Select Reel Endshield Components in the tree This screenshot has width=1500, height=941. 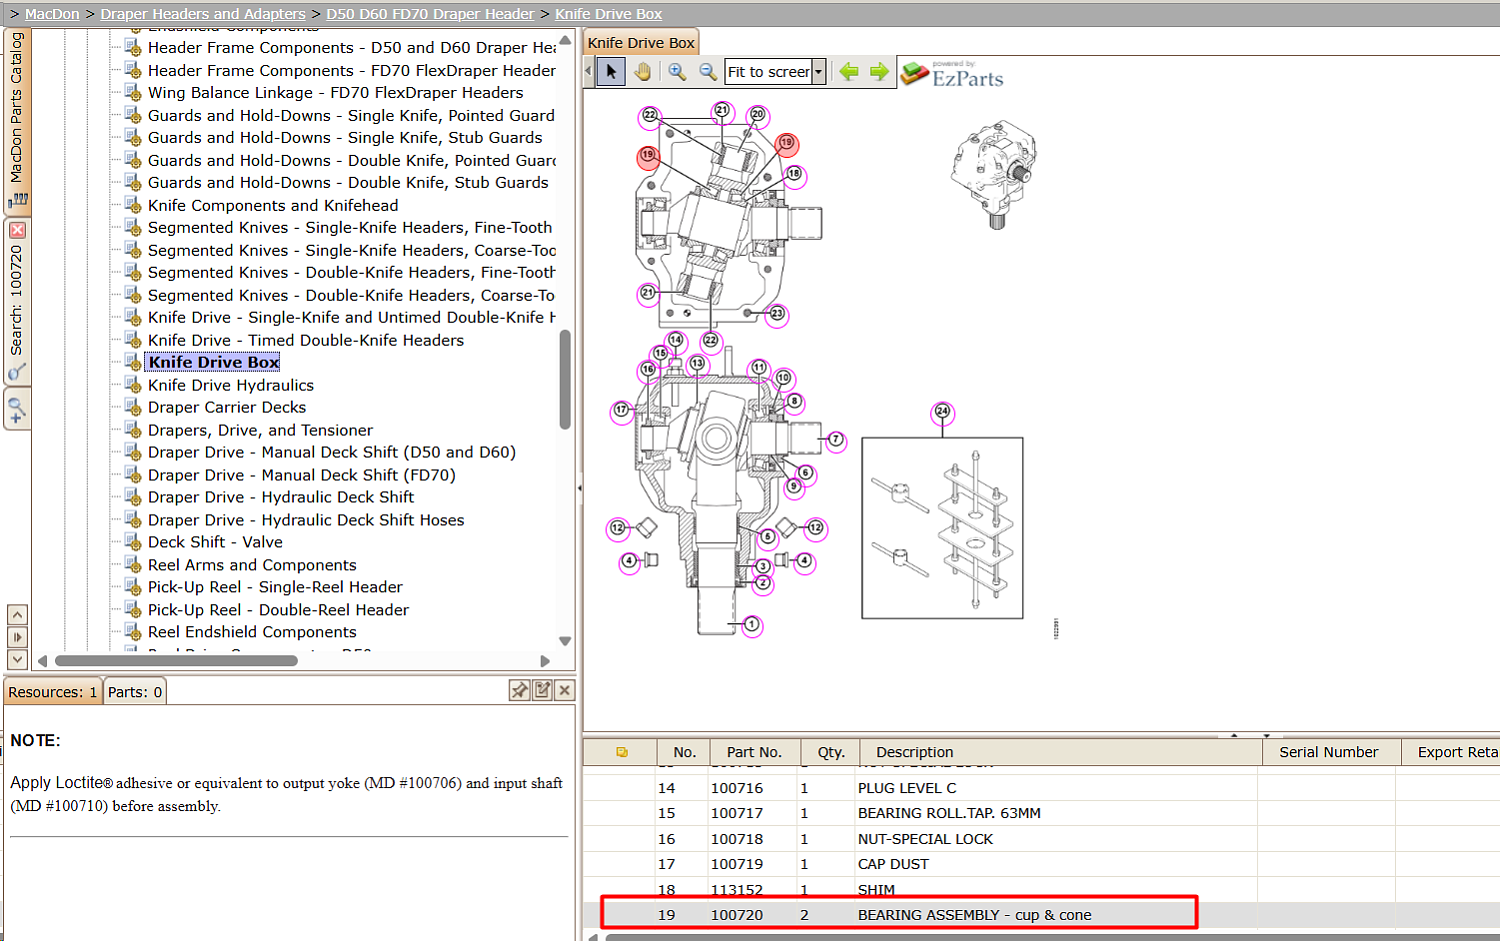(252, 632)
